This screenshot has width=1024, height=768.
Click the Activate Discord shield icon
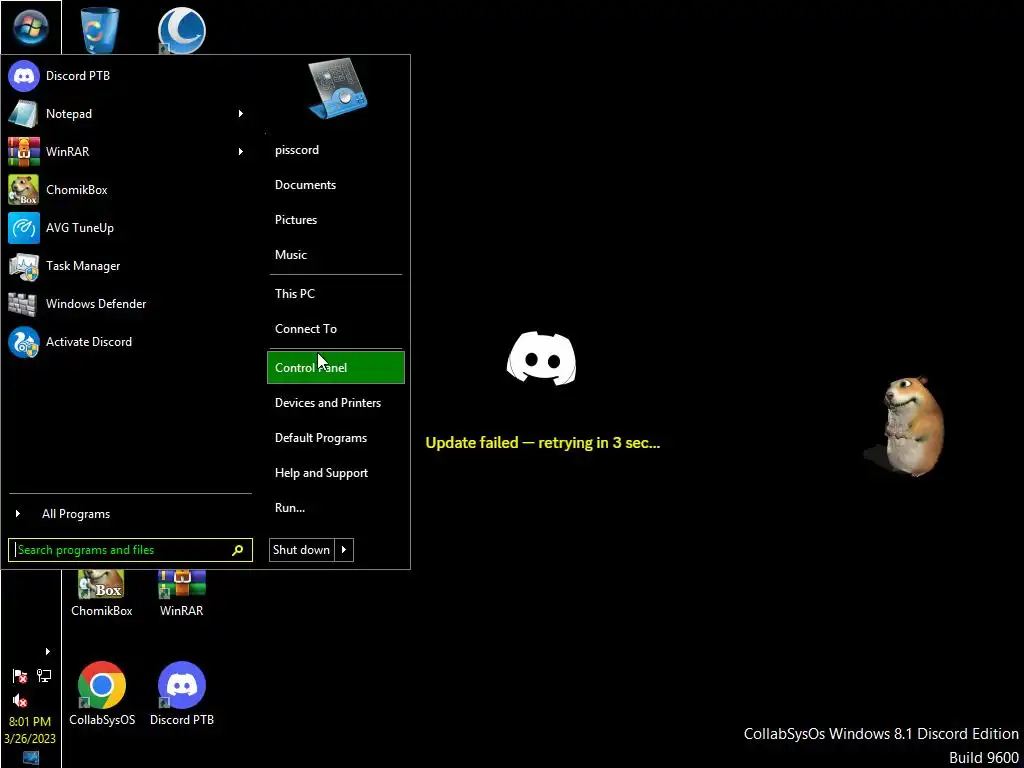24,342
